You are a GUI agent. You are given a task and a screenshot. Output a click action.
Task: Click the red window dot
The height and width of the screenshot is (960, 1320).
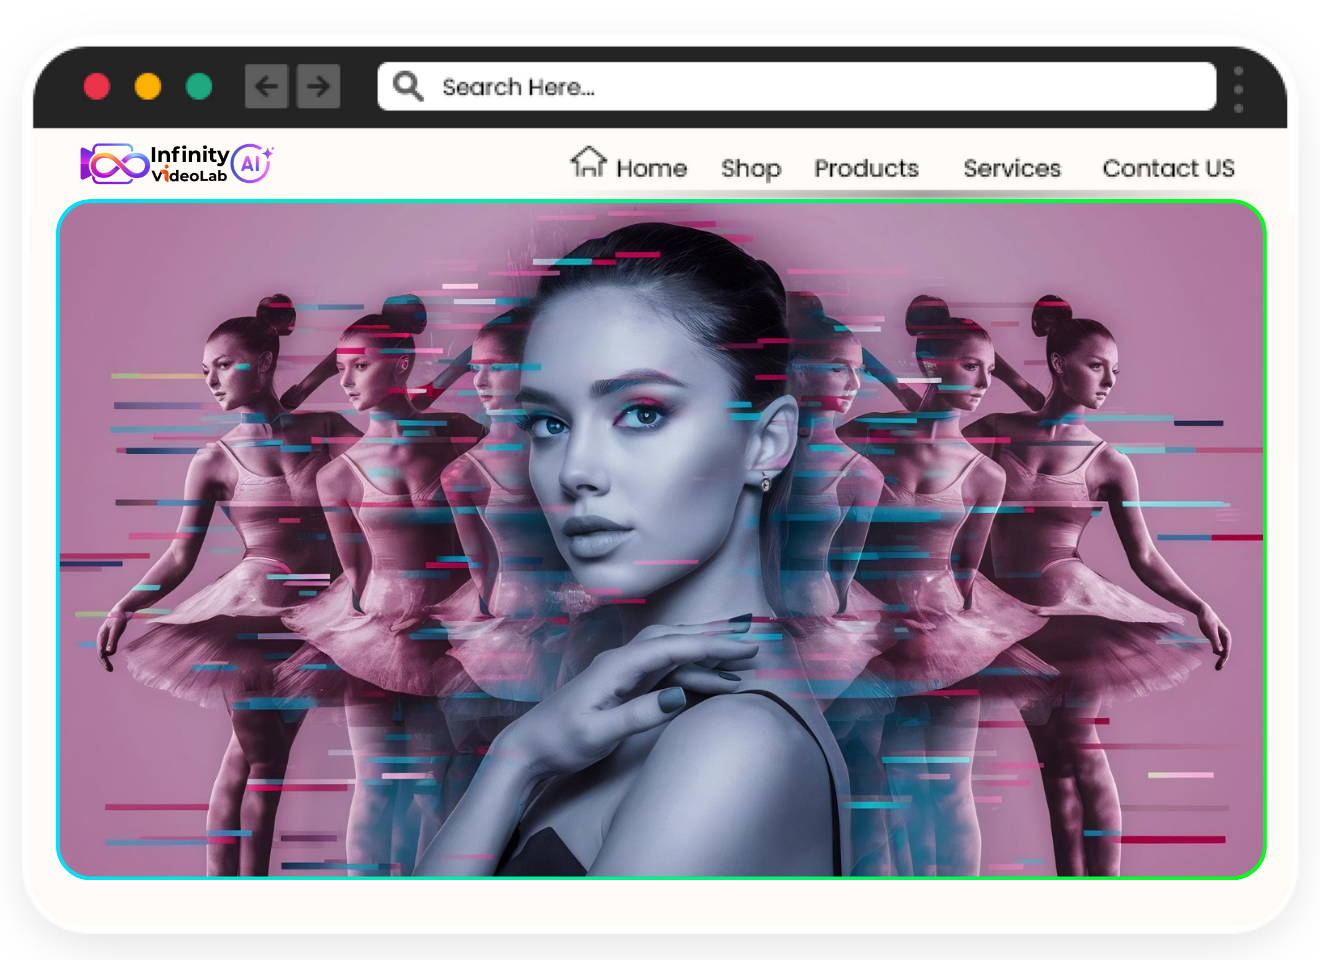pyautogui.click(x=97, y=87)
